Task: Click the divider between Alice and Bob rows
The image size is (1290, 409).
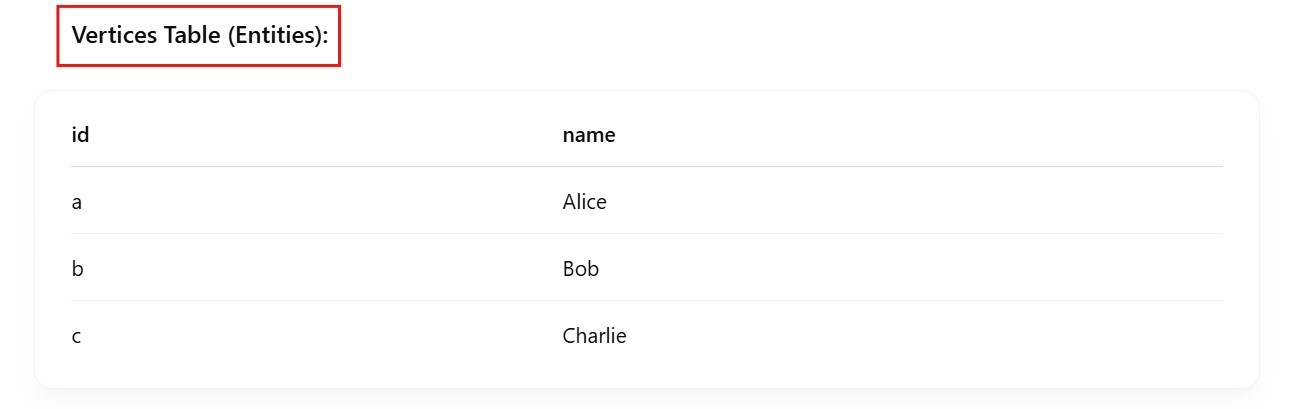Action: [646, 234]
